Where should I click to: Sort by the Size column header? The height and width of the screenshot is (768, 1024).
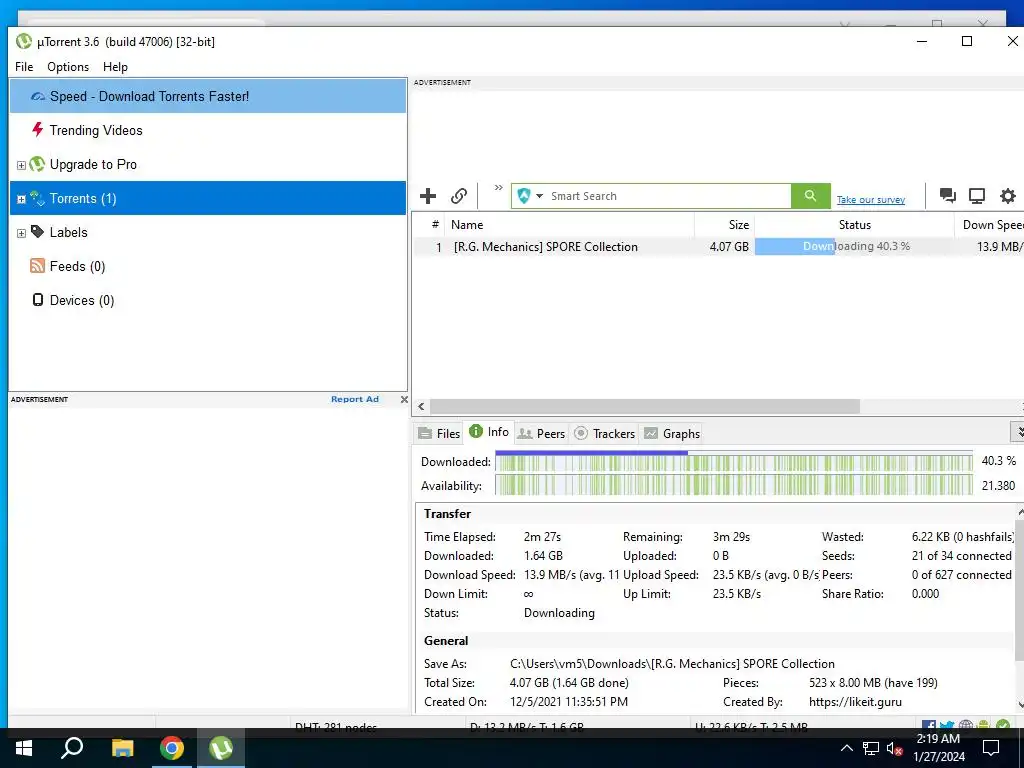[724, 225]
